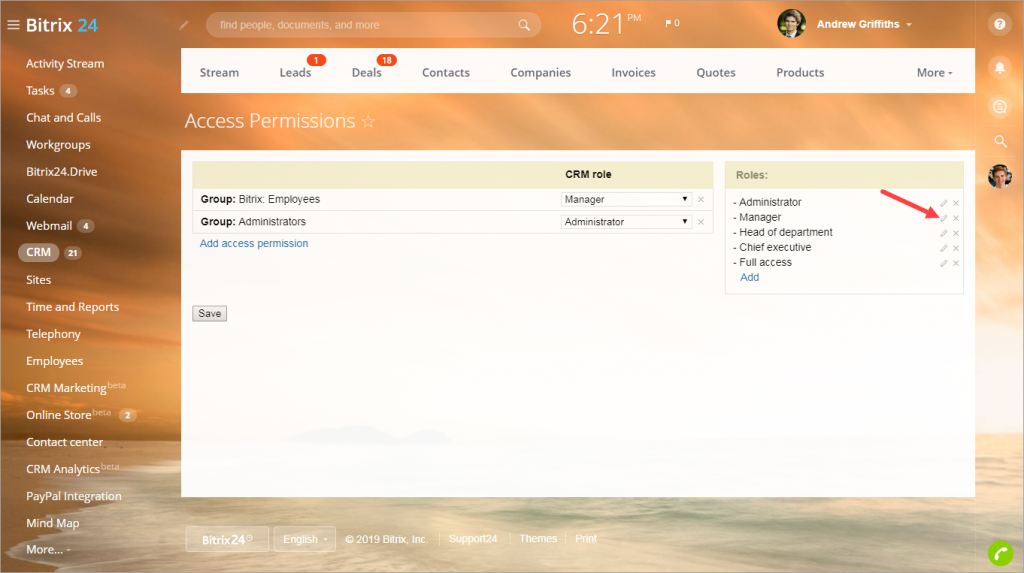Remove Bitrix: Employees group permission

(x=701, y=199)
